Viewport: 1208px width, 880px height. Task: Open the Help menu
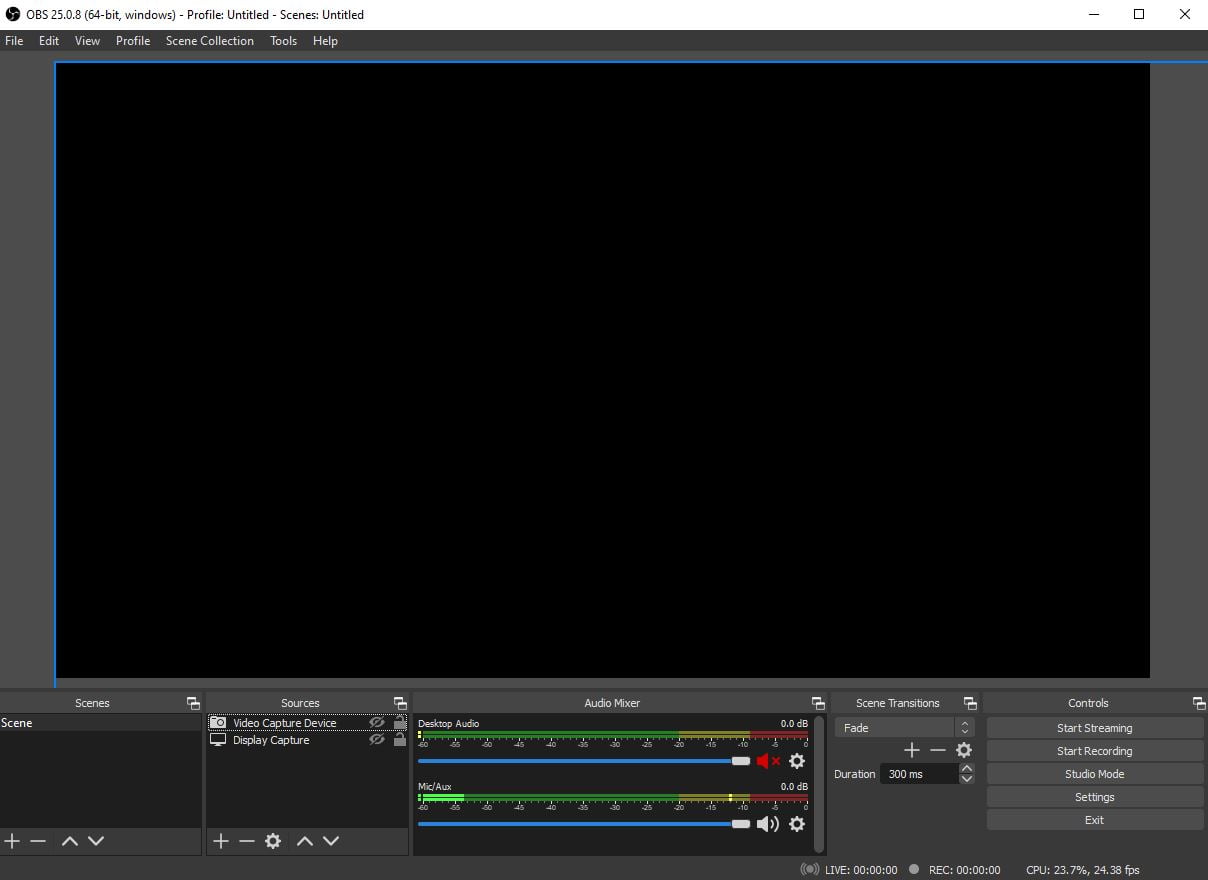(325, 41)
